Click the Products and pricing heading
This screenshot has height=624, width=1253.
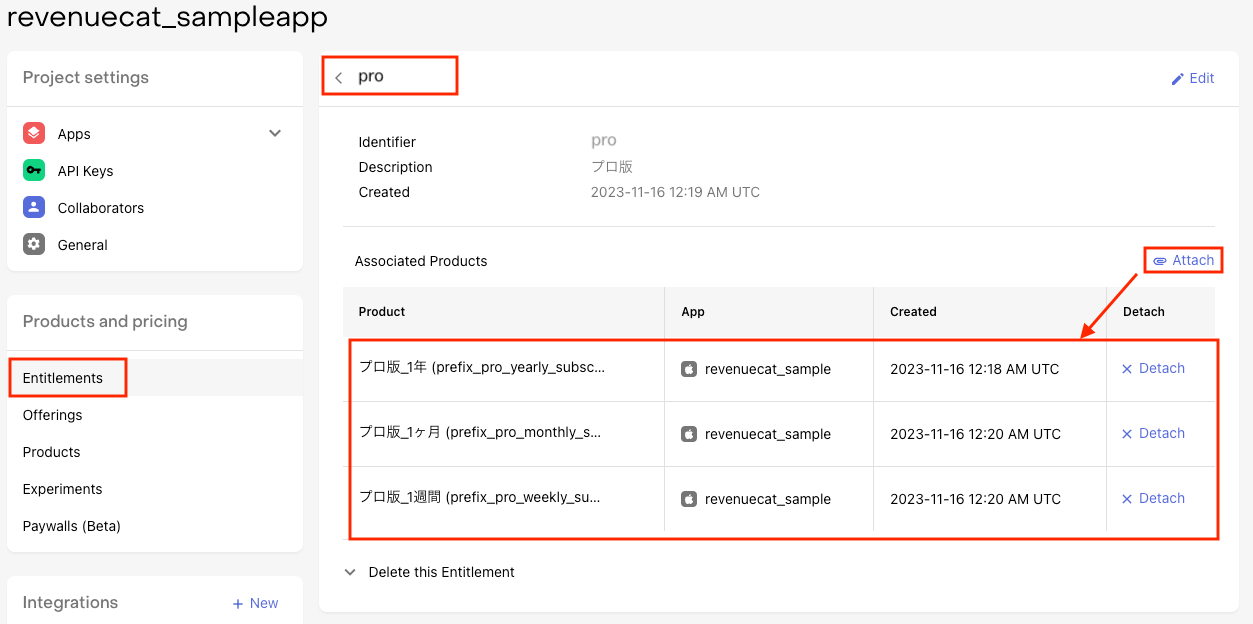tap(105, 321)
